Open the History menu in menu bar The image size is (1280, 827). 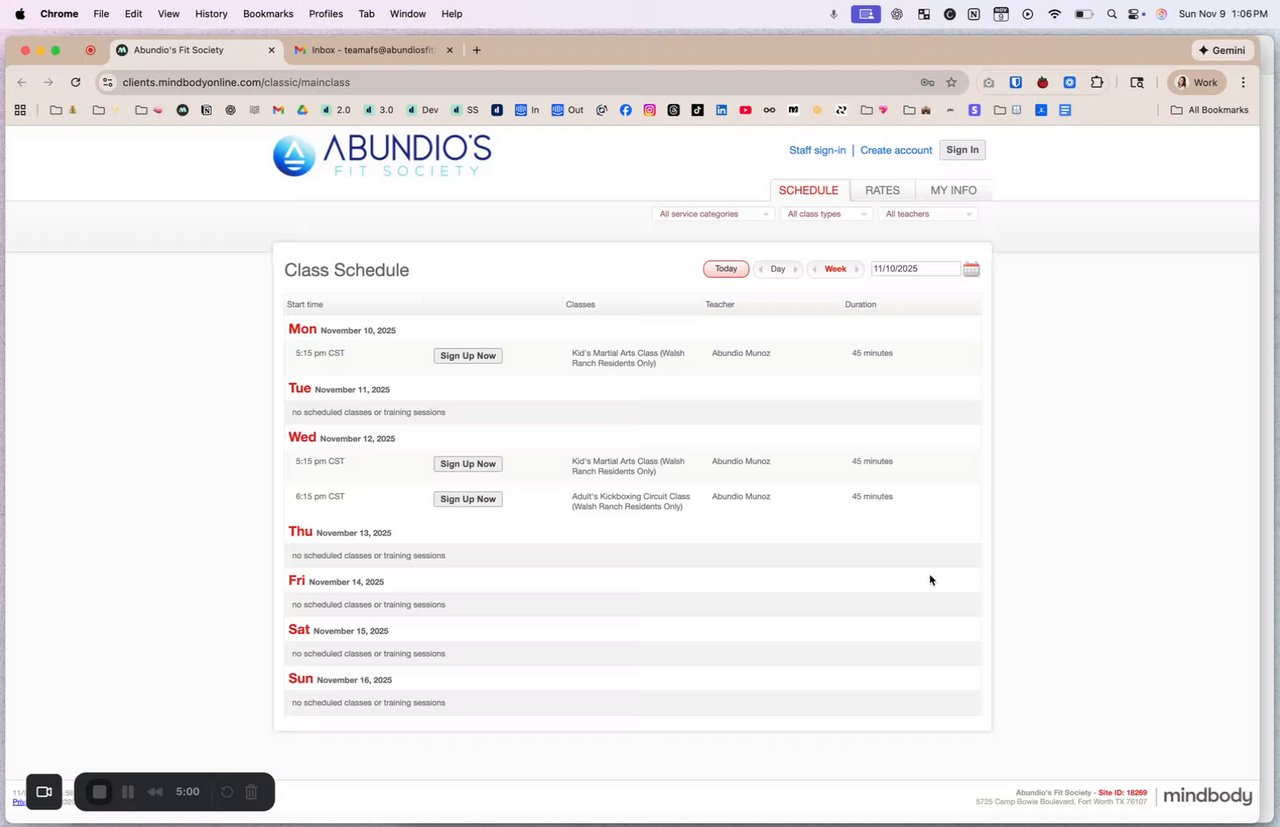(x=211, y=14)
